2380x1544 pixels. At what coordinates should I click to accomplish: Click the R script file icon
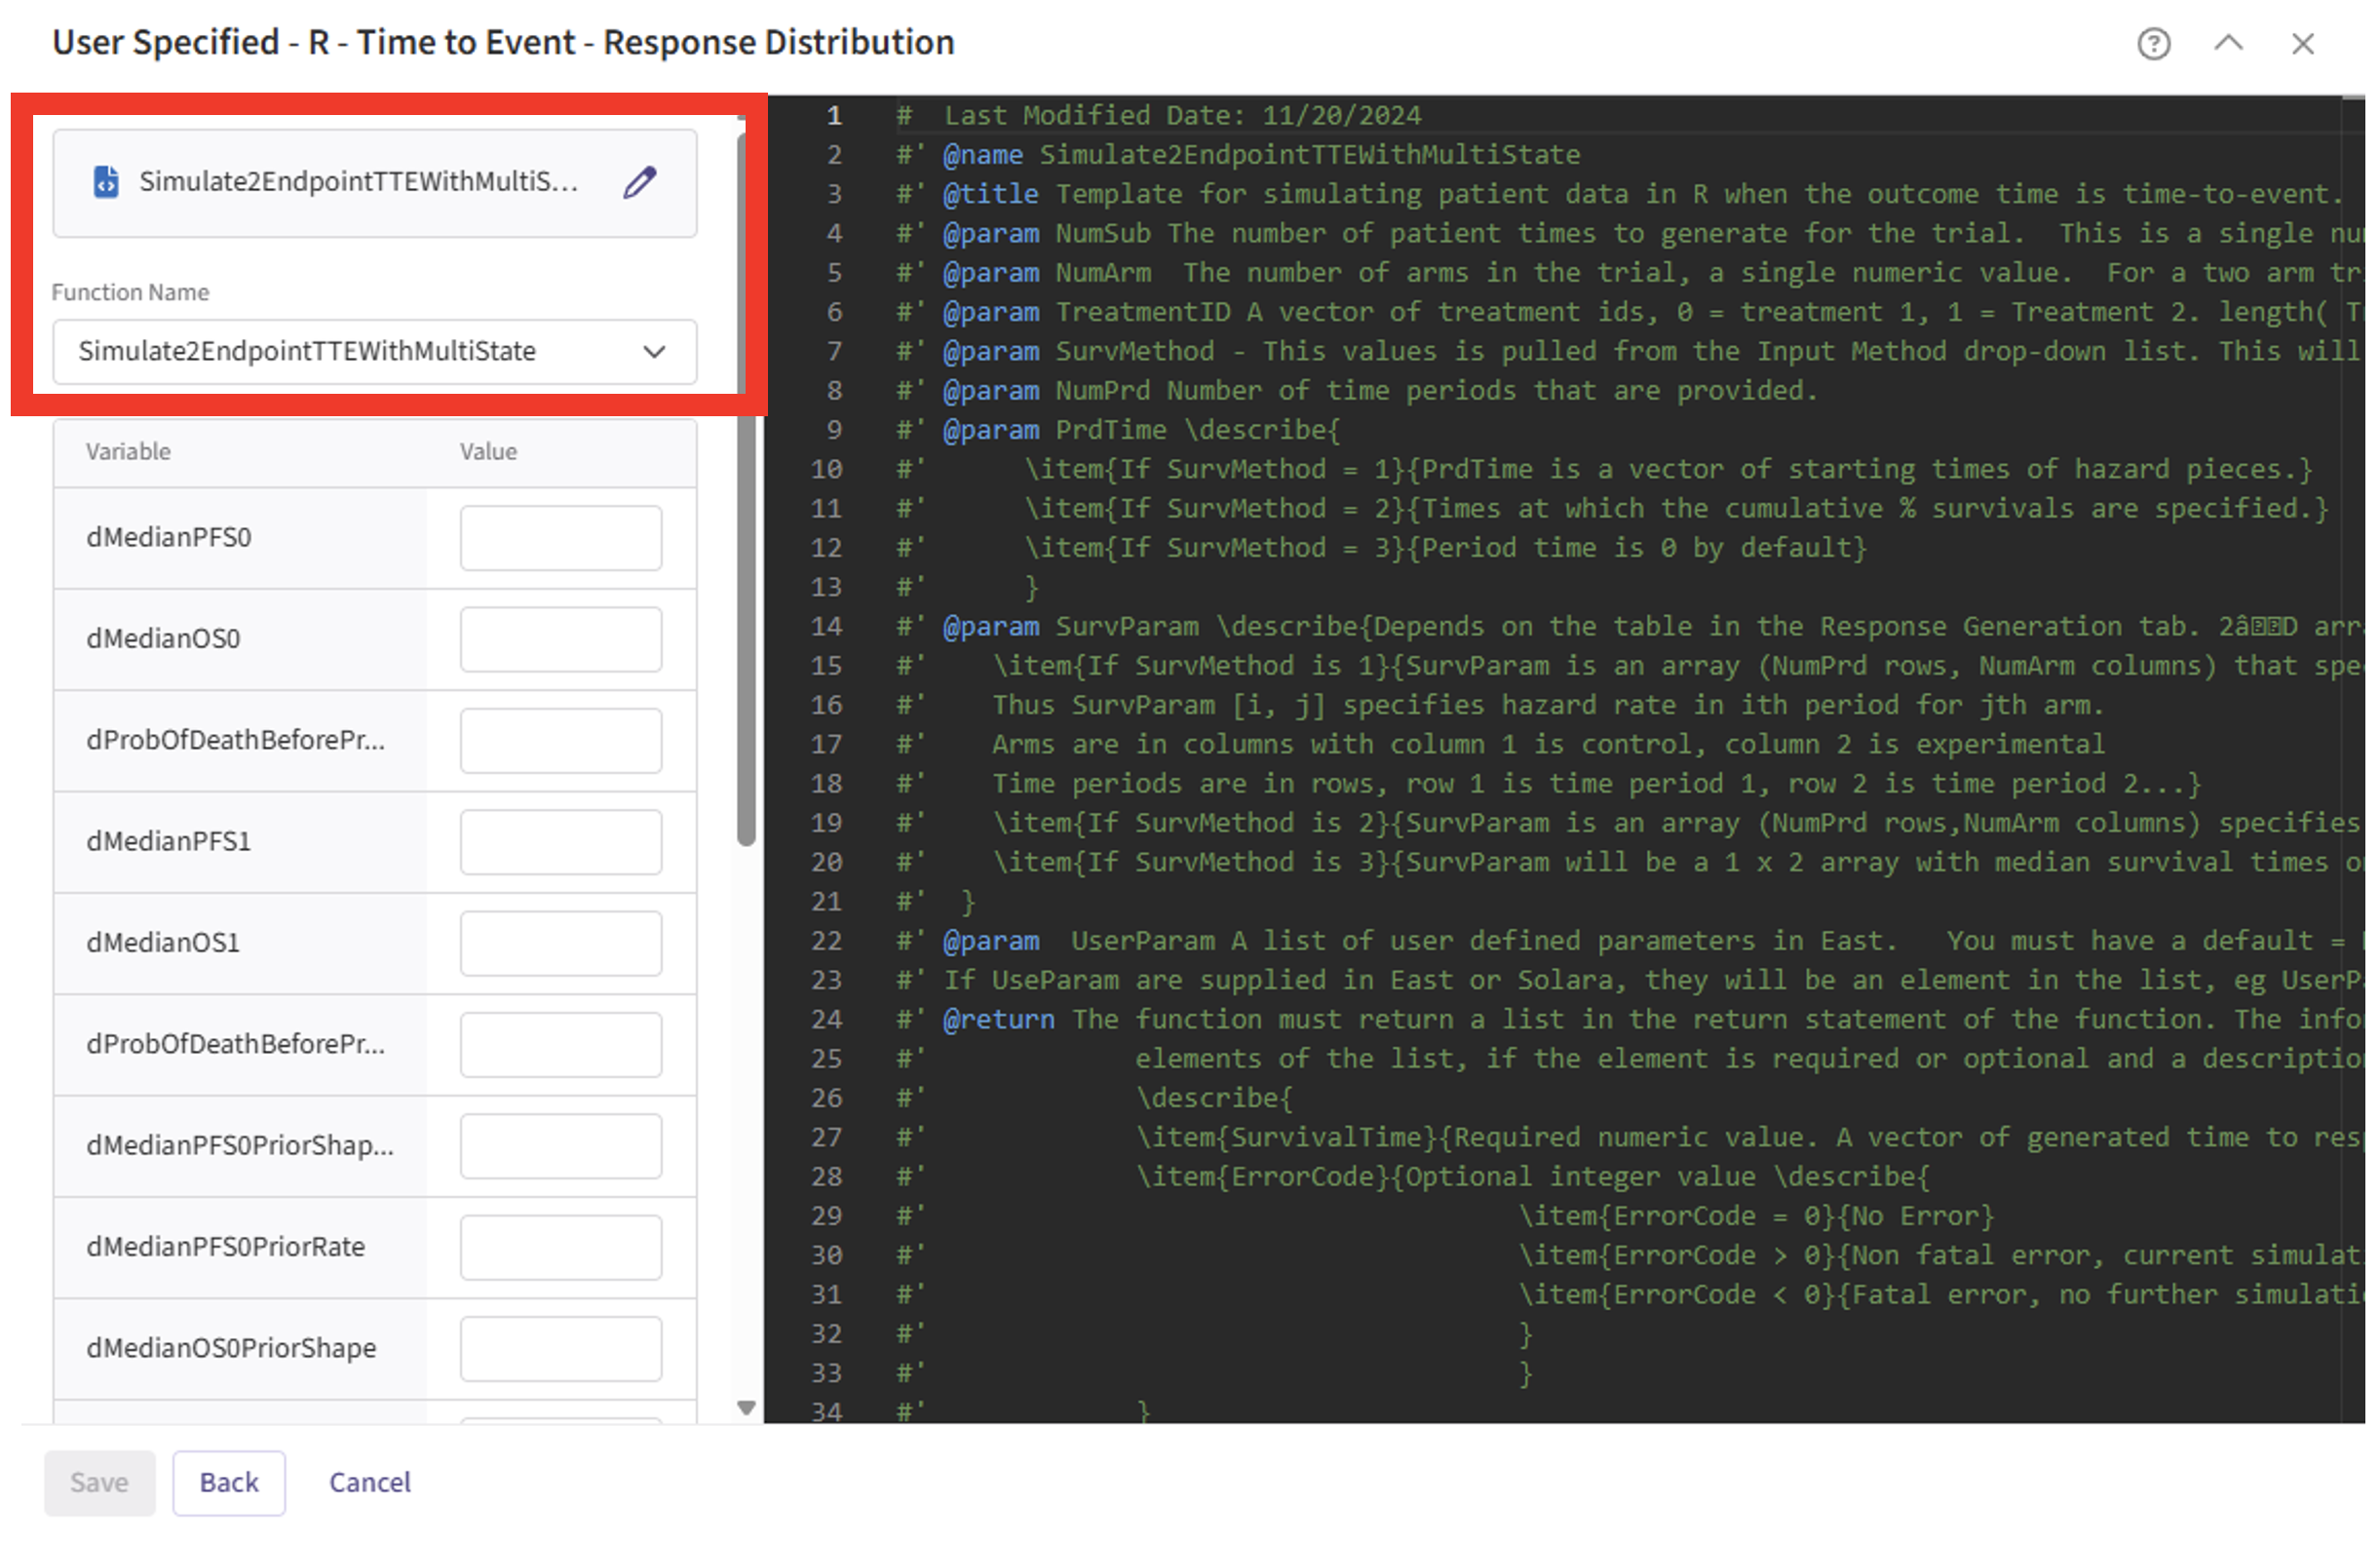coord(106,182)
